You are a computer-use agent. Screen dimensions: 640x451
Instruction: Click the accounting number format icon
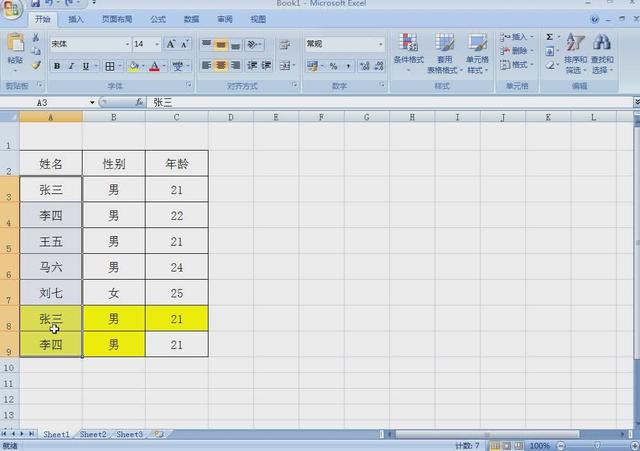pos(313,66)
